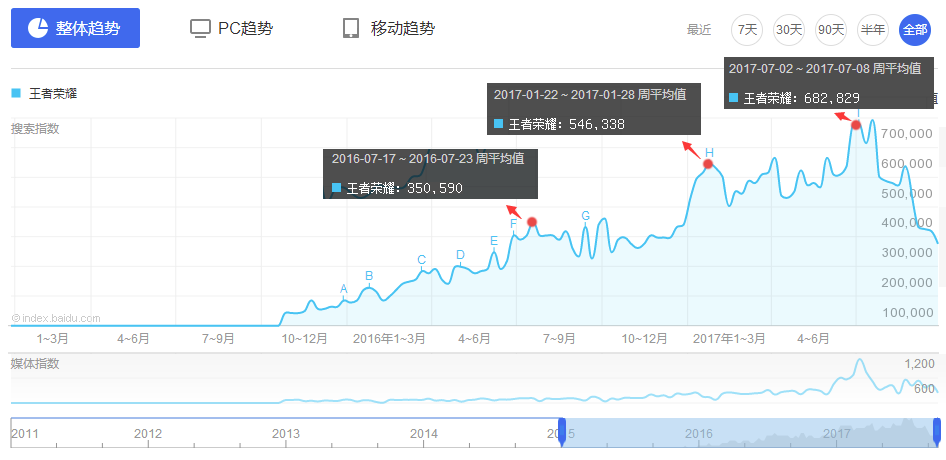Choose the 7天 time range
The height and width of the screenshot is (460, 946).
(747, 30)
